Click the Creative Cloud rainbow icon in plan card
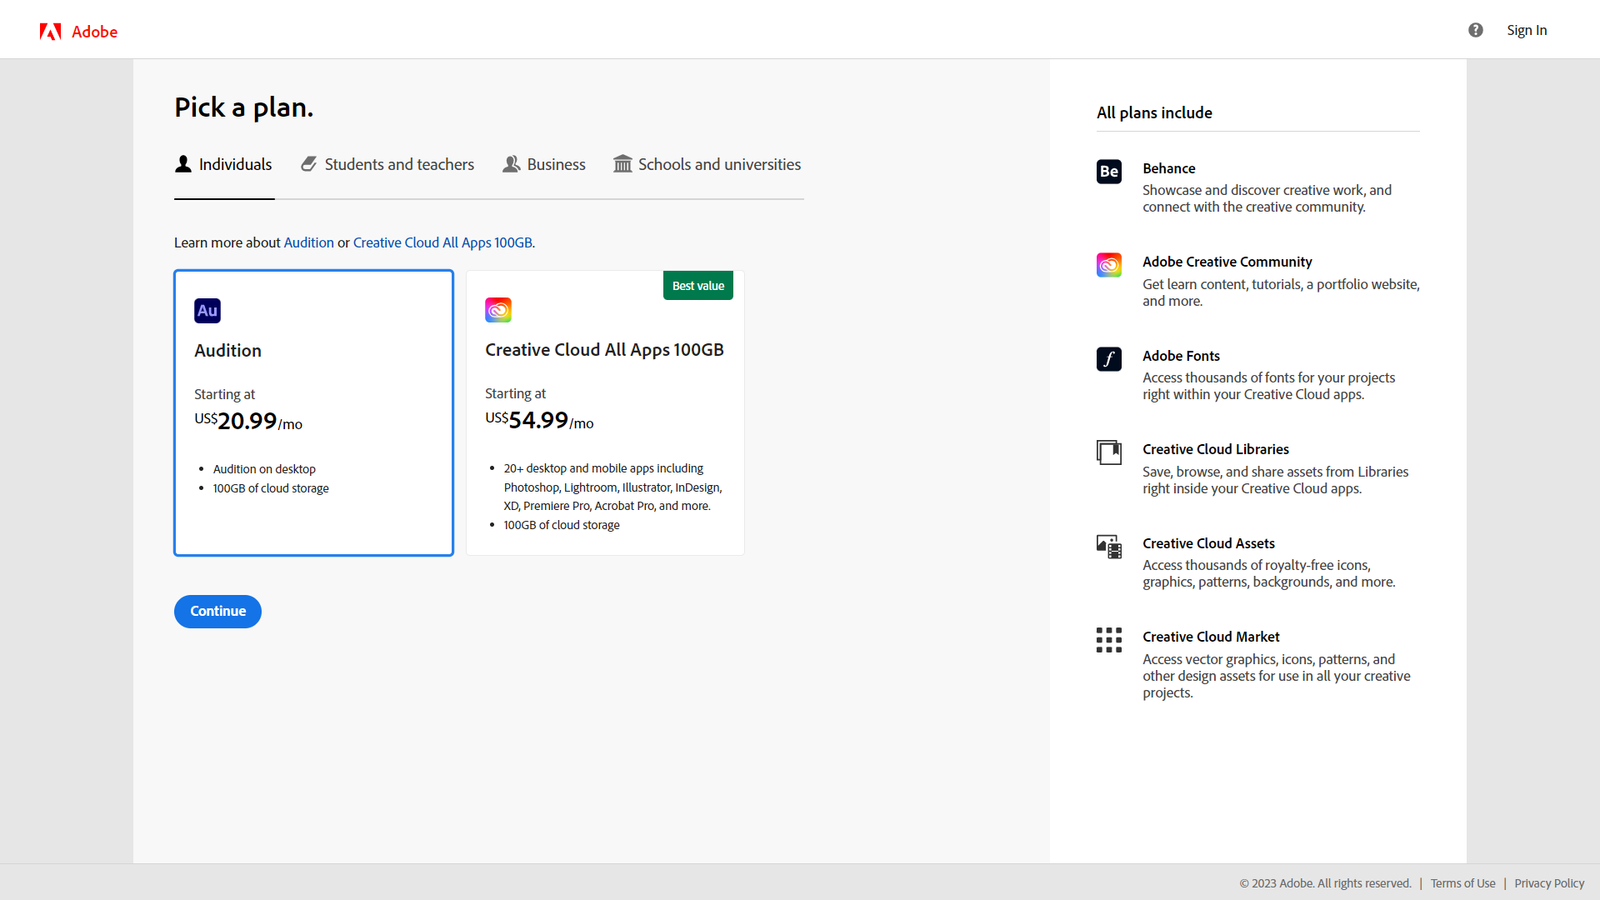The width and height of the screenshot is (1600, 900). pos(498,310)
